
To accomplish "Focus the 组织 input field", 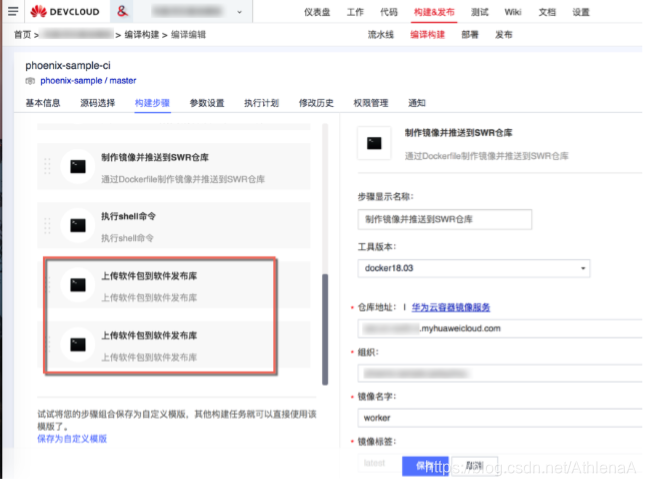I will (x=500, y=374).
